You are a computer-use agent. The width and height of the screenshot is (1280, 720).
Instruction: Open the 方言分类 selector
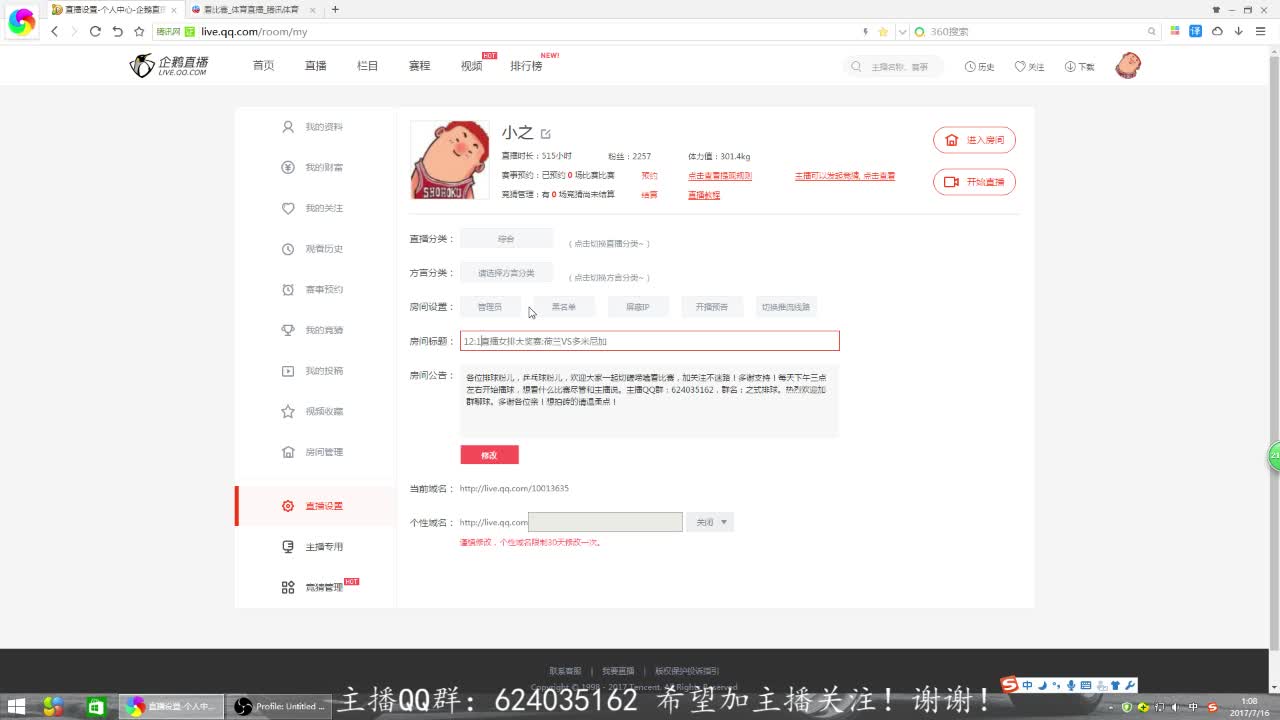click(506, 273)
